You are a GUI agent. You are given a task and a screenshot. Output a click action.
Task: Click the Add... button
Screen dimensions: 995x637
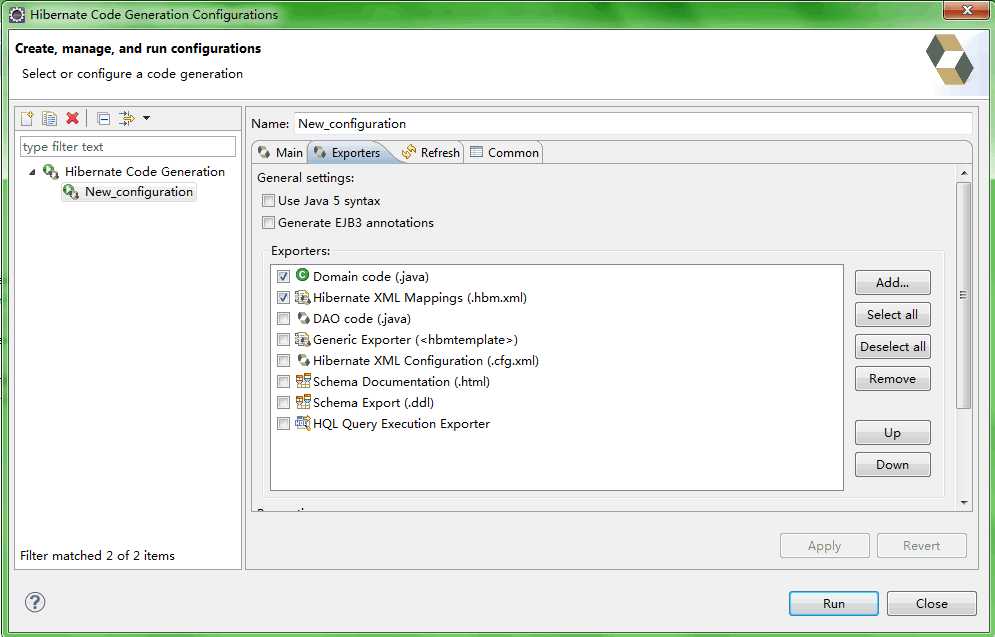(x=892, y=282)
